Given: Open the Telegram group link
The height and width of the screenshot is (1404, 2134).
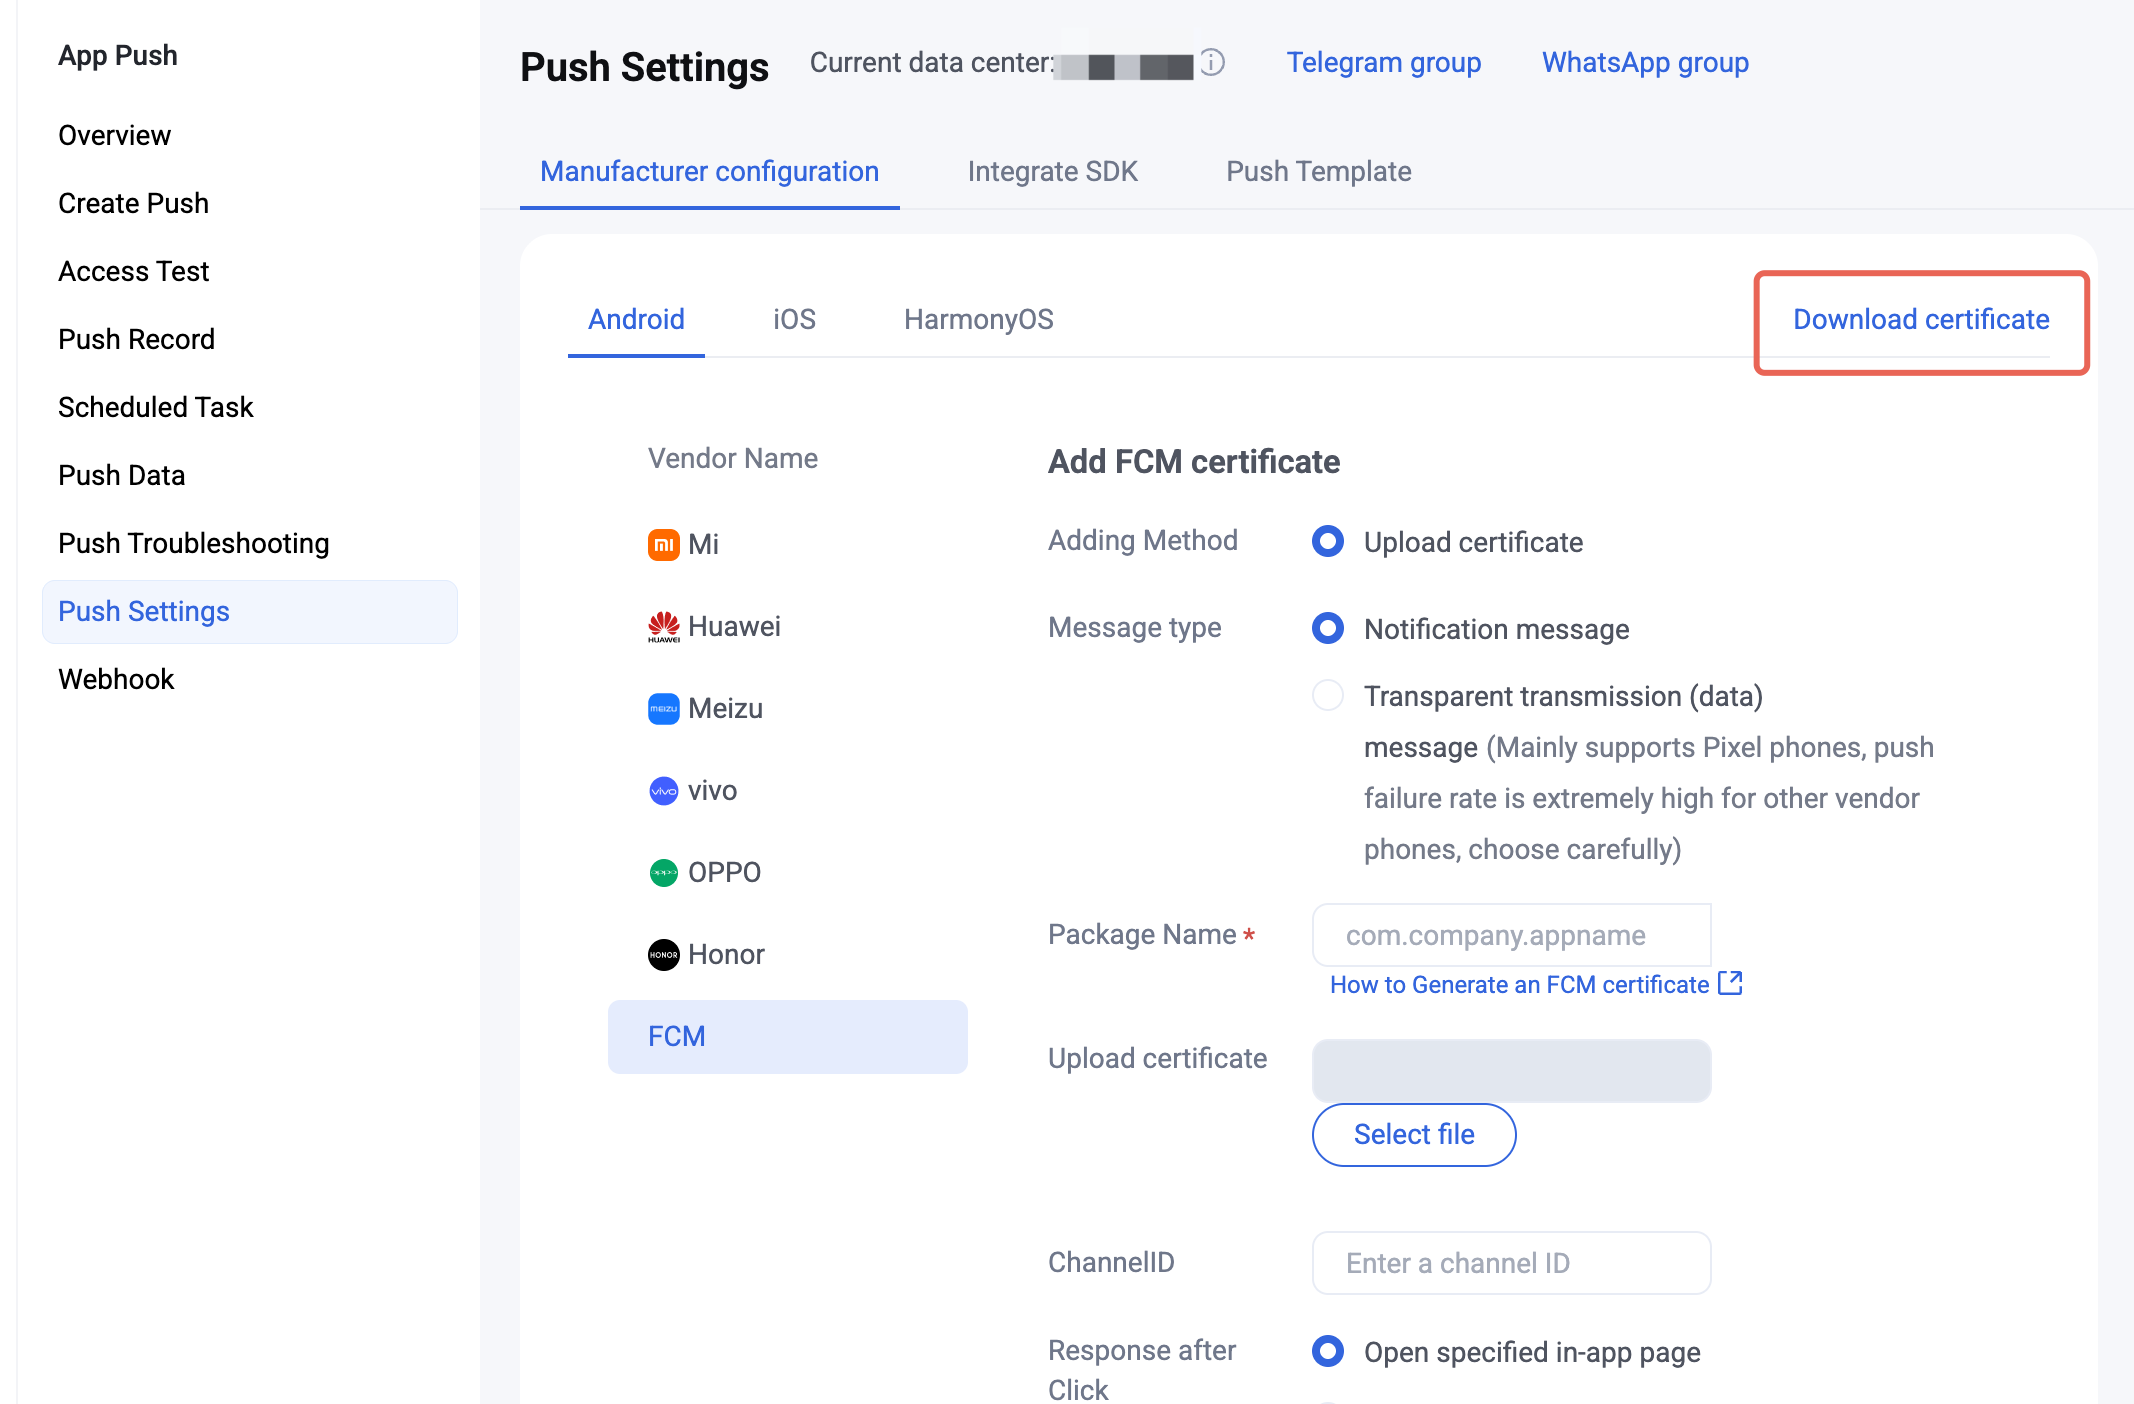Looking at the screenshot, I should [1383, 63].
